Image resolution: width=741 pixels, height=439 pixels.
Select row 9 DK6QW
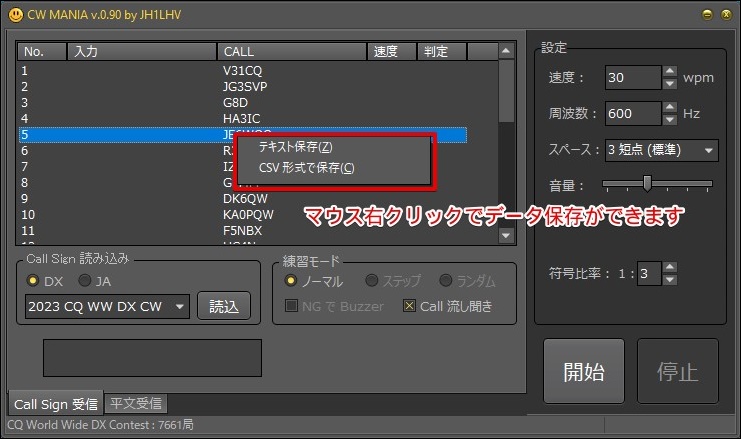tap(242, 199)
